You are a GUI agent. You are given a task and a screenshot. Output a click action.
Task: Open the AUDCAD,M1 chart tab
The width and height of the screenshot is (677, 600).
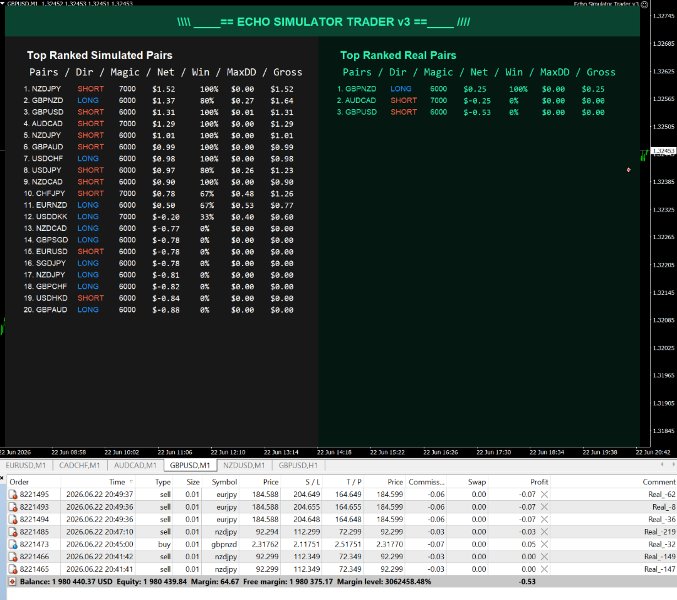[135, 465]
